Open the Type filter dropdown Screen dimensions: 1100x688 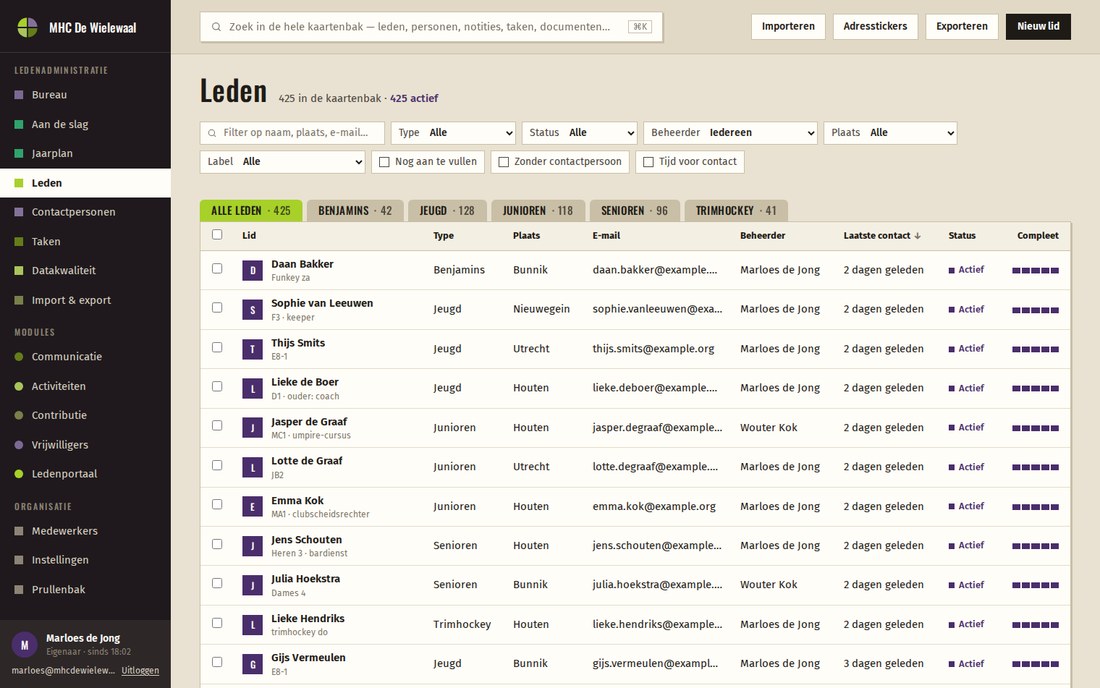pyautogui.click(x=453, y=133)
